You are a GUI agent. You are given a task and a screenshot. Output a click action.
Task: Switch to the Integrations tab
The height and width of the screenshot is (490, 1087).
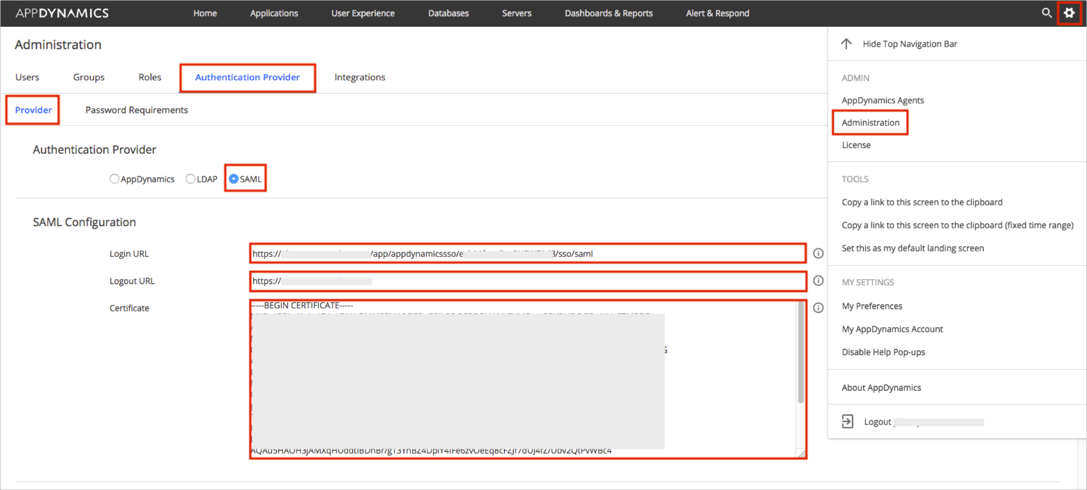click(359, 77)
